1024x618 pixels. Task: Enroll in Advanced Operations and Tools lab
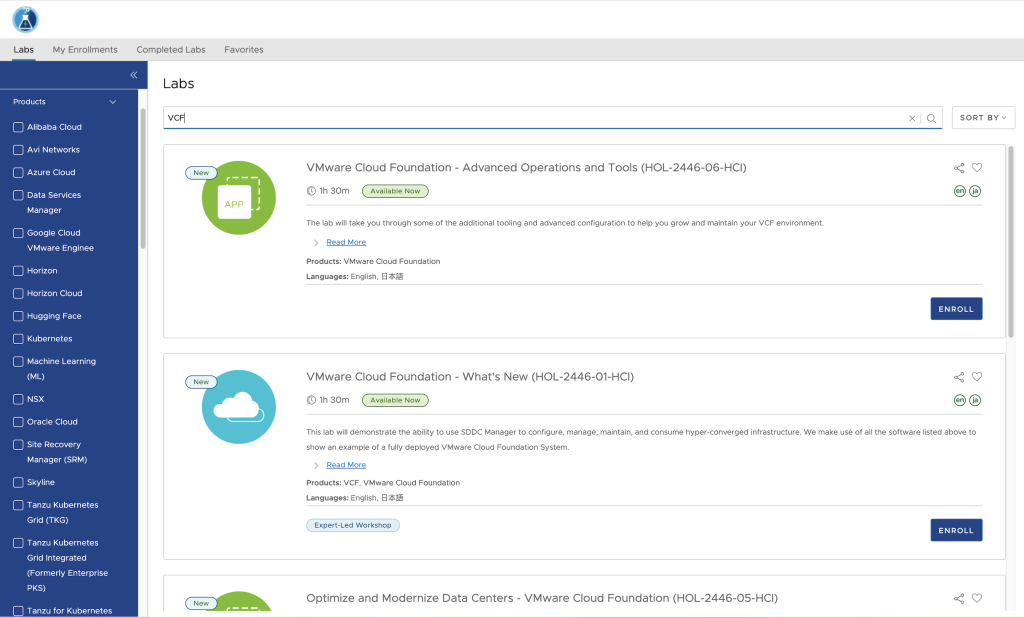click(955, 309)
